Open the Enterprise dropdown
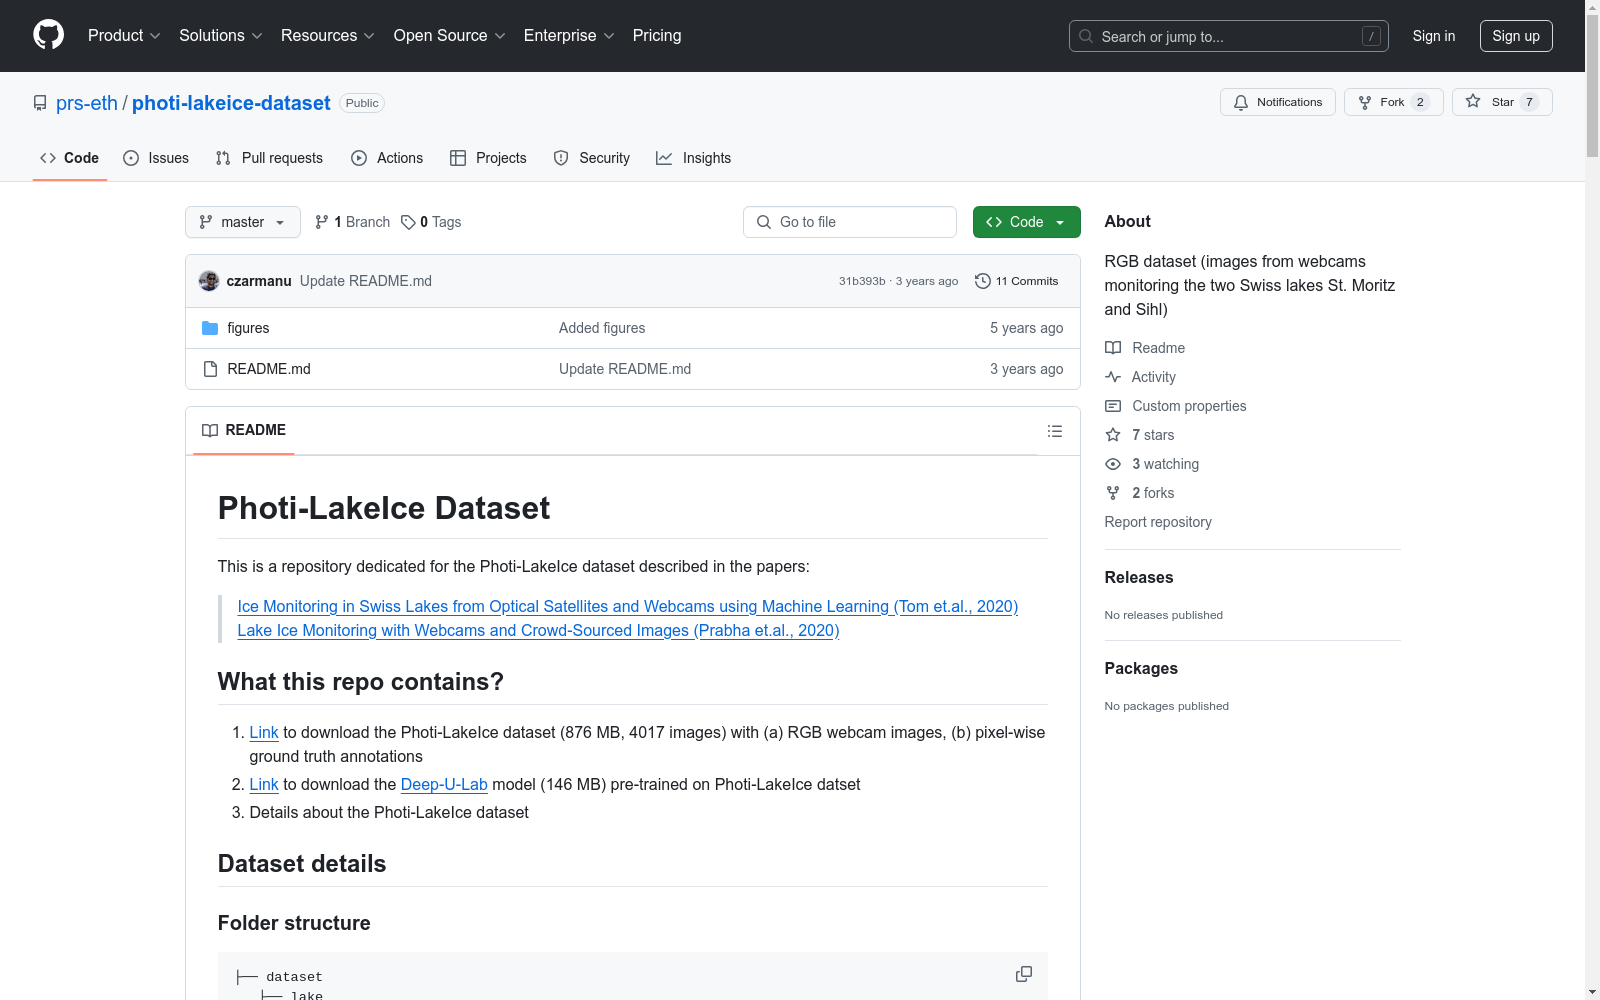This screenshot has width=1600, height=1000. point(569,35)
